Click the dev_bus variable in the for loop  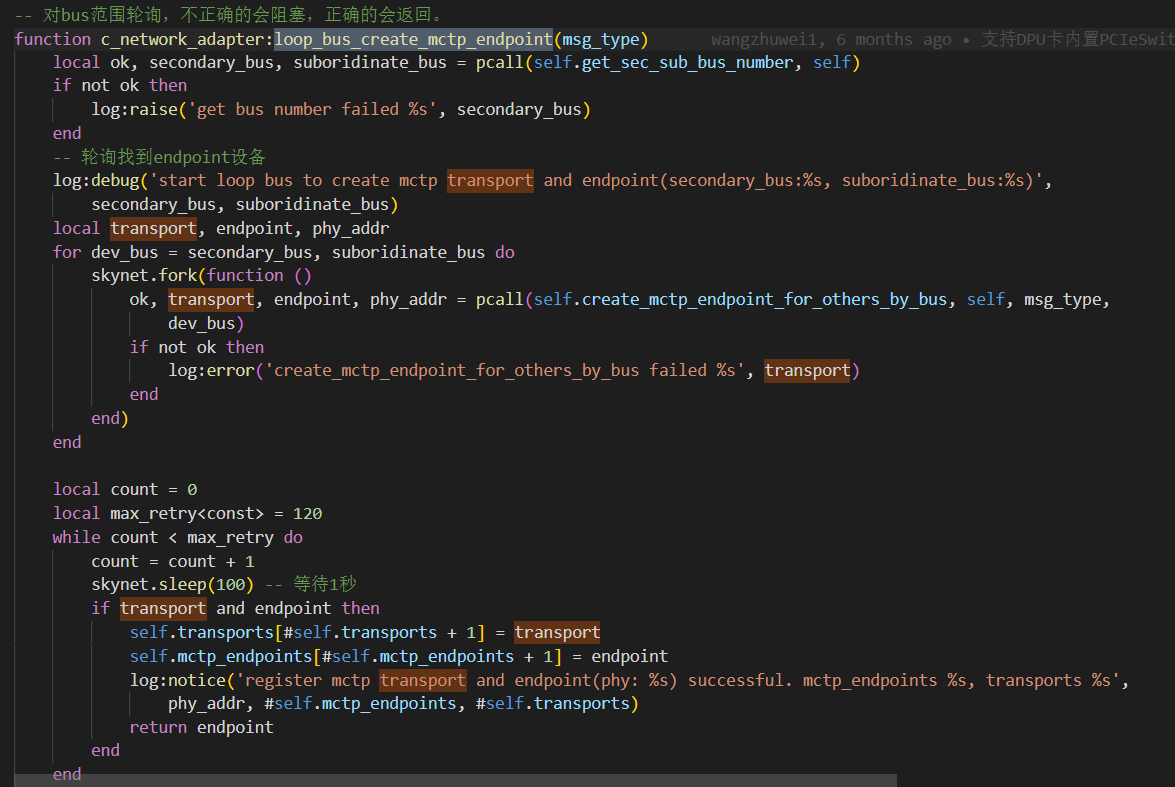click(125, 252)
